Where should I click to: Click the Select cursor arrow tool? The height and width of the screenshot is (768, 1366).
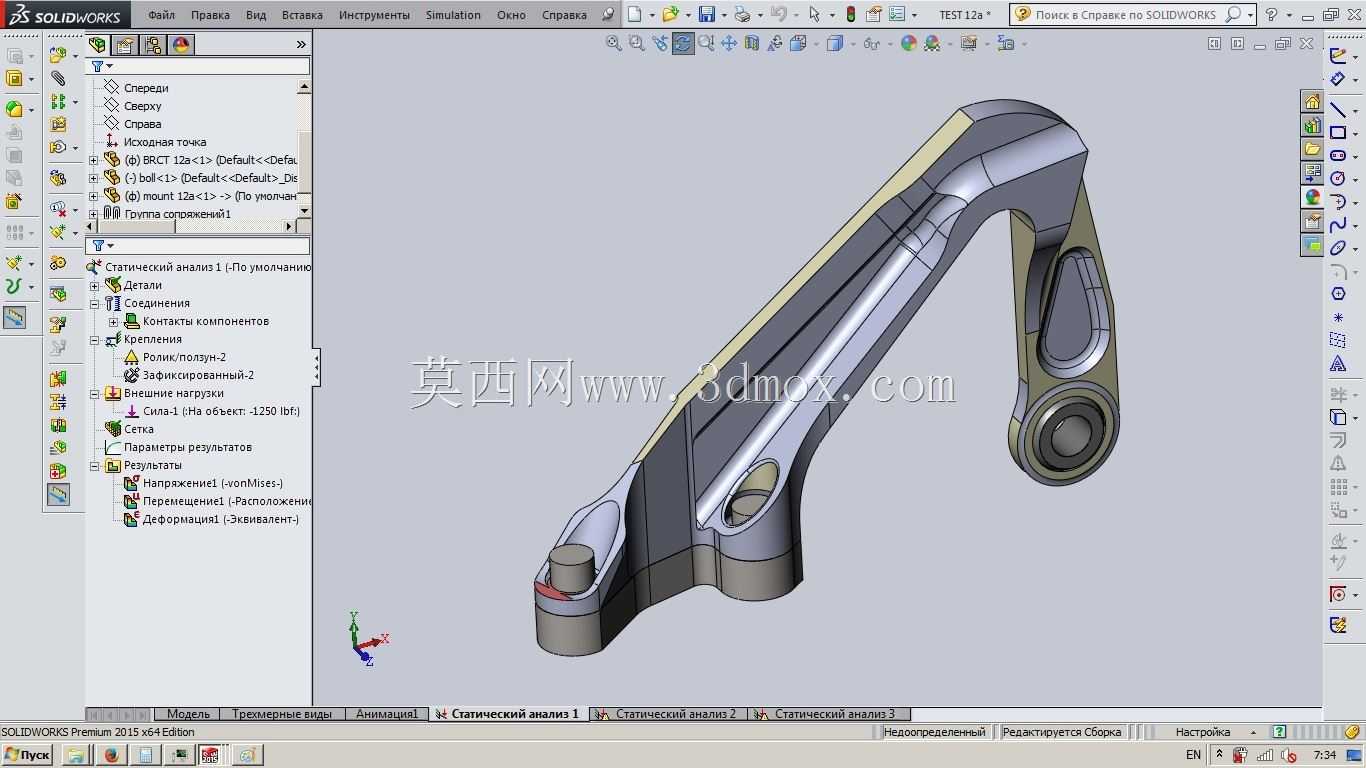coord(815,15)
